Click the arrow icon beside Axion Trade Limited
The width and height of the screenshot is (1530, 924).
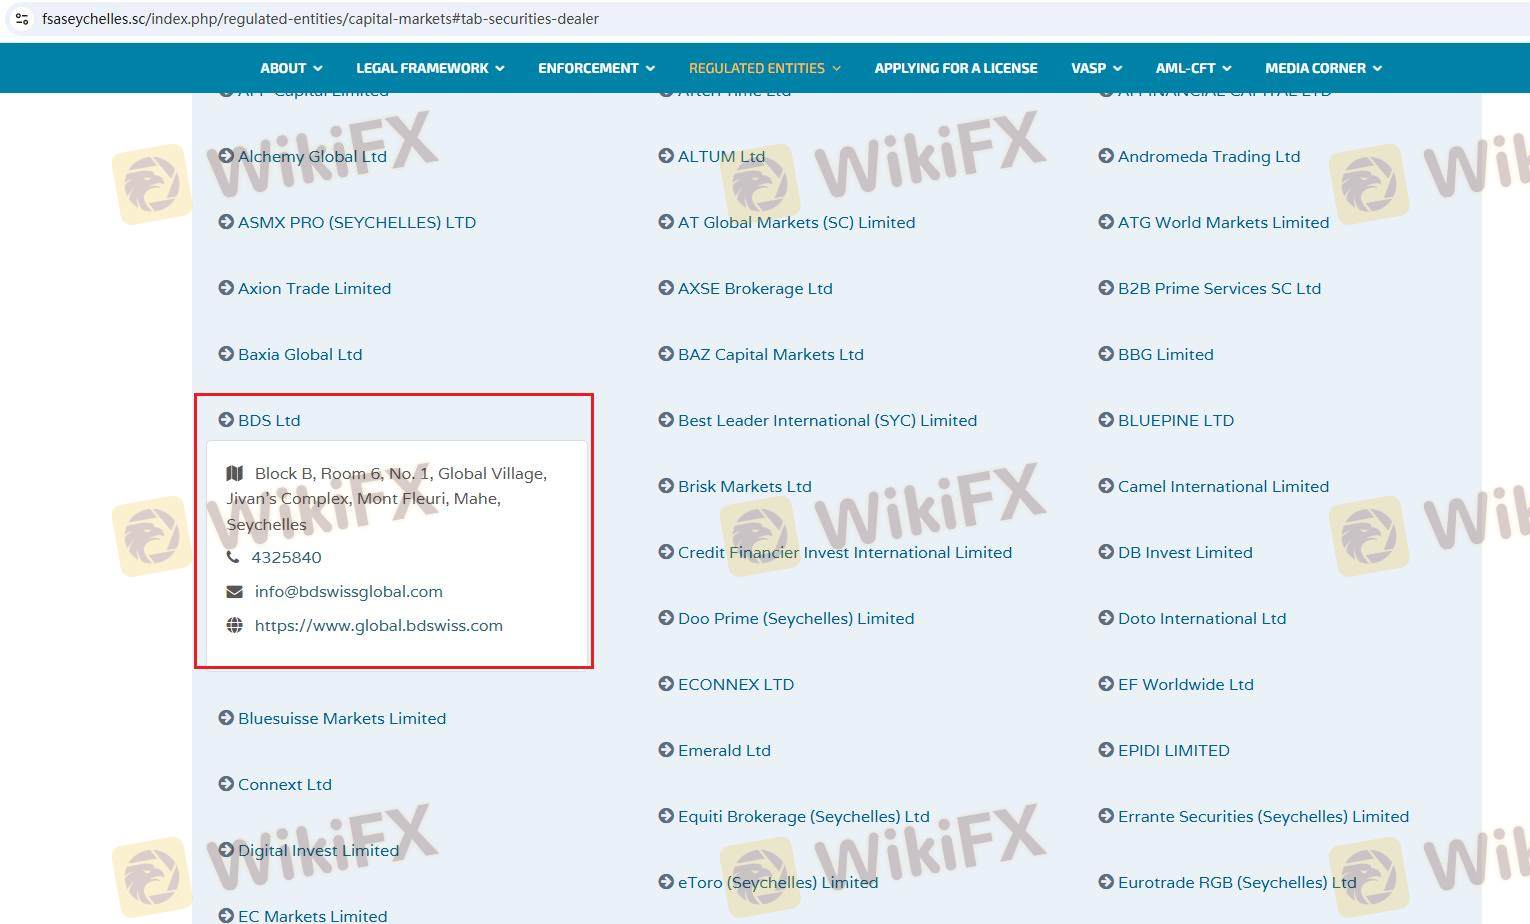pyautogui.click(x=226, y=288)
